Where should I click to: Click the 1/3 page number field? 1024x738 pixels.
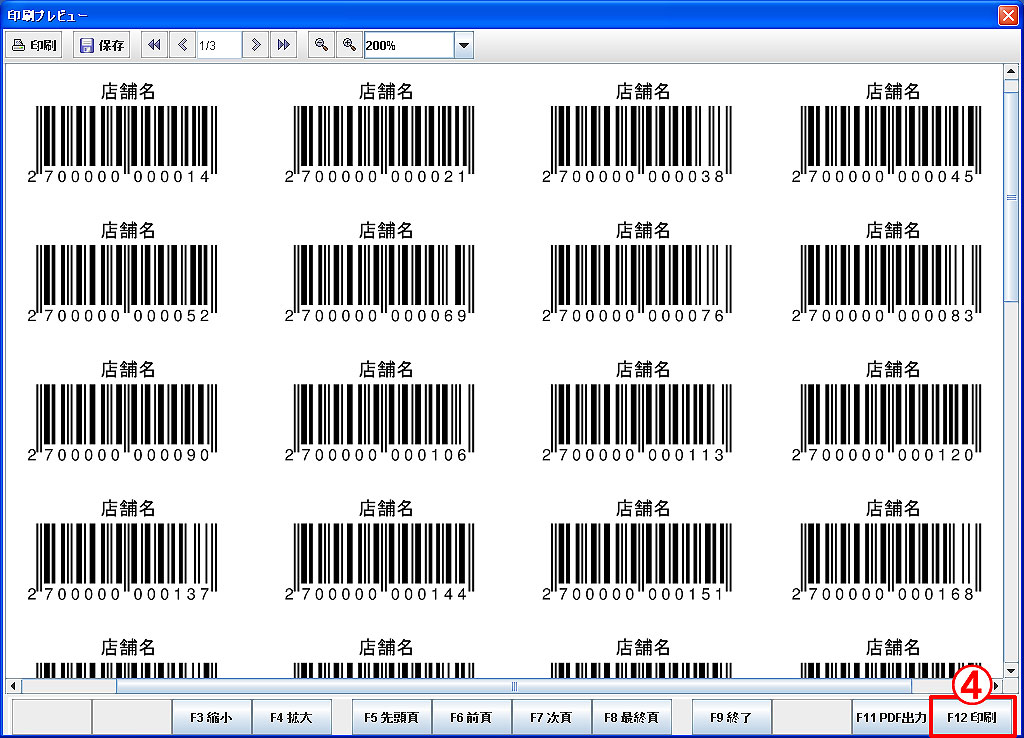218,45
